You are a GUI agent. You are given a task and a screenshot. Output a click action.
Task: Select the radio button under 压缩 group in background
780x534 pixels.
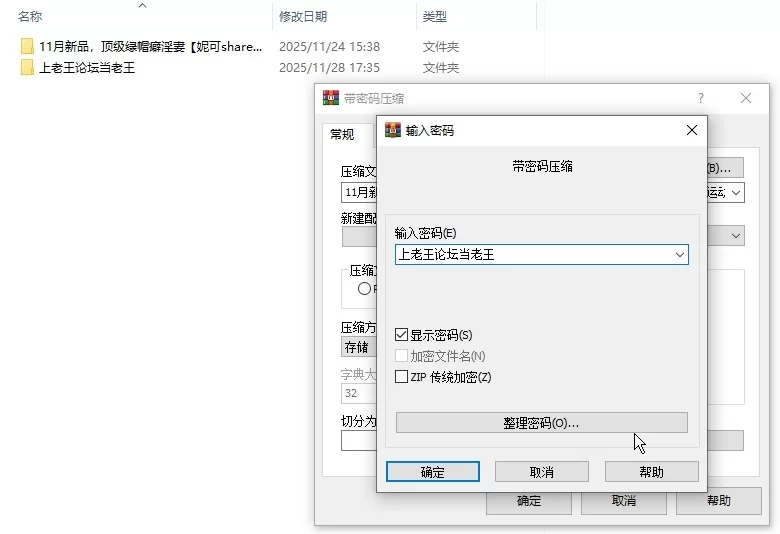(x=364, y=288)
